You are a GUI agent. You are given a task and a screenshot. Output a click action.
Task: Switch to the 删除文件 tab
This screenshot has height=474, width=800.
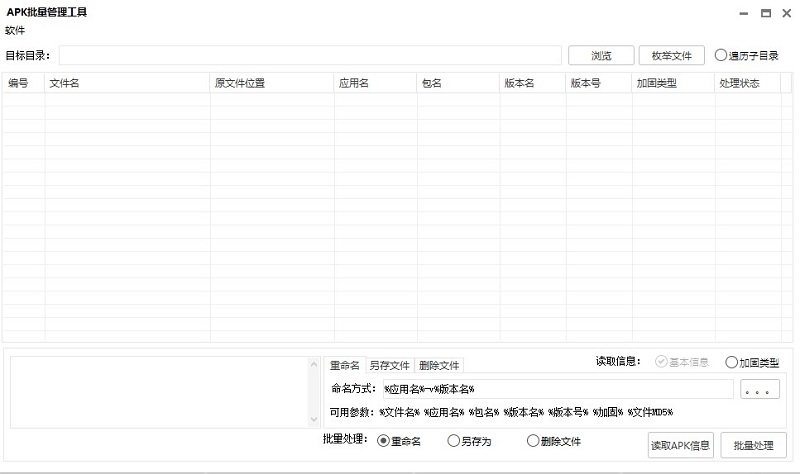(x=439, y=366)
